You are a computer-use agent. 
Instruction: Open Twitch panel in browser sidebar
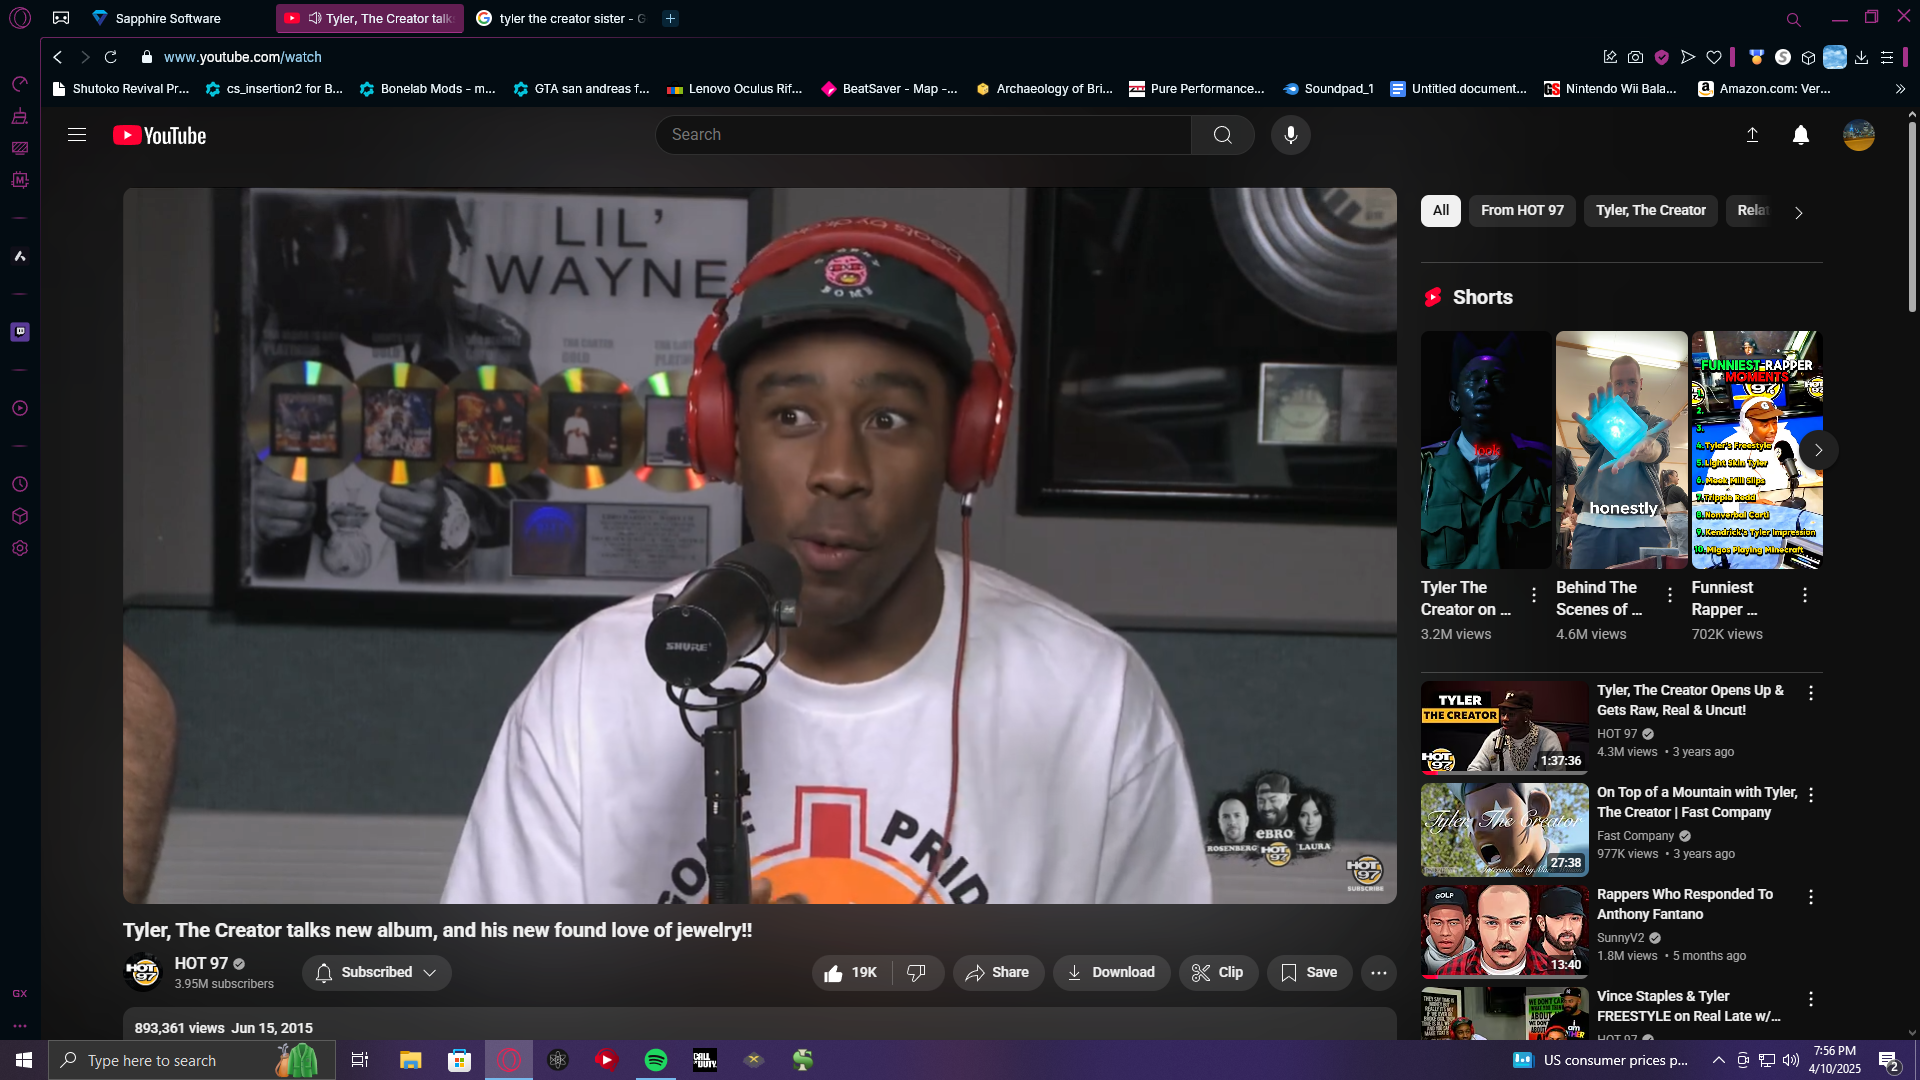tap(20, 332)
